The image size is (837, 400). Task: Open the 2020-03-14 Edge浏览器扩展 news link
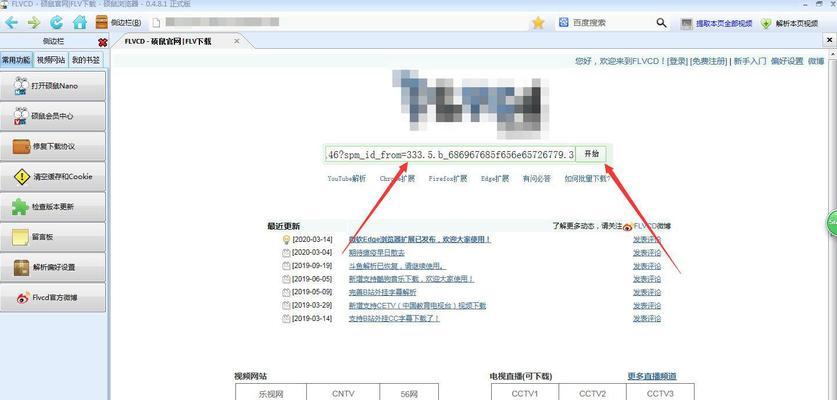420,240
